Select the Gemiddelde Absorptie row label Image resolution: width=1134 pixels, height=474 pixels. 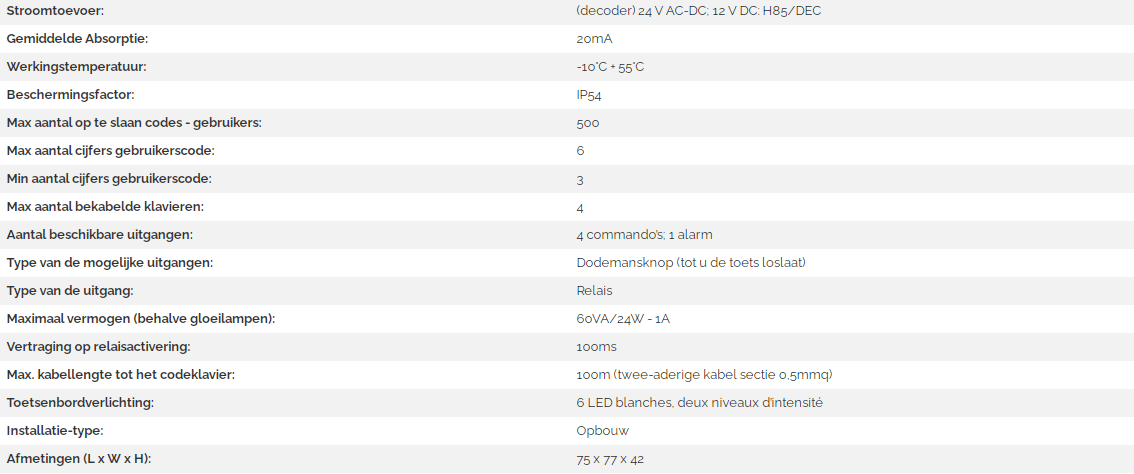[x=82, y=39]
